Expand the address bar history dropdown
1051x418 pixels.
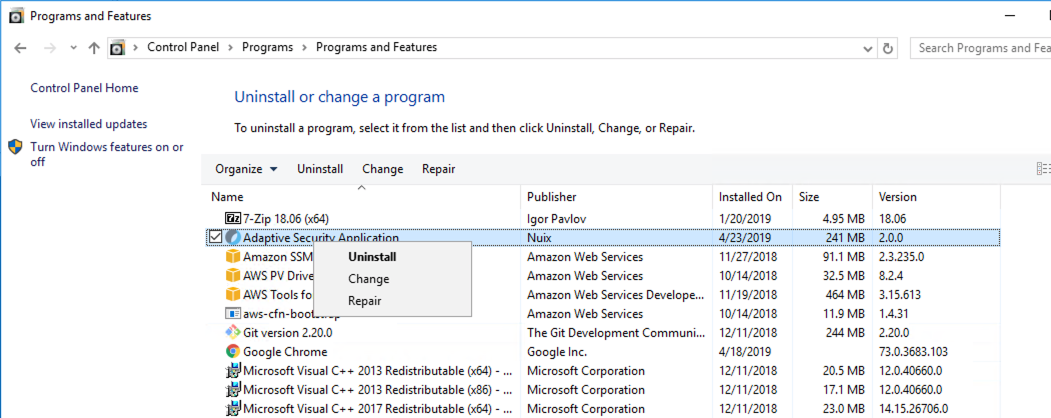pyautogui.click(x=868, y=48)
